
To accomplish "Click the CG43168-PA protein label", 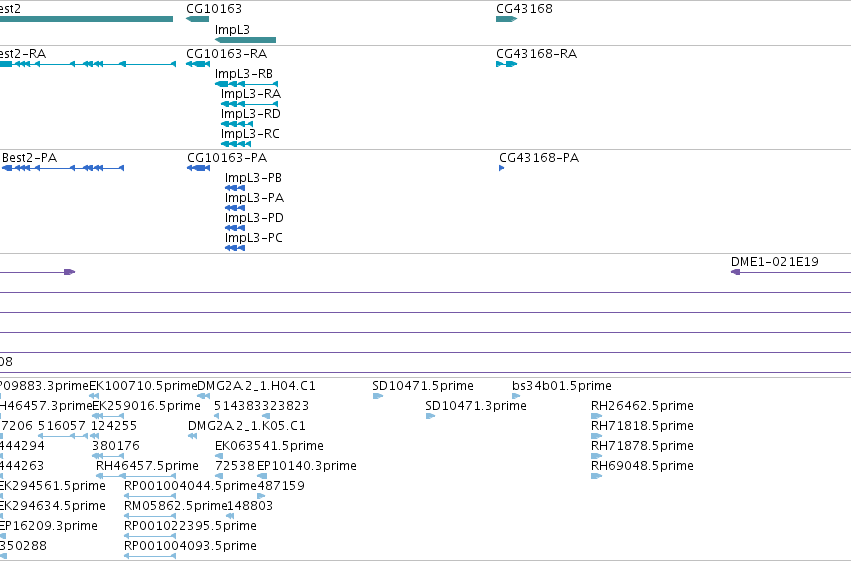I will (539, 158).
